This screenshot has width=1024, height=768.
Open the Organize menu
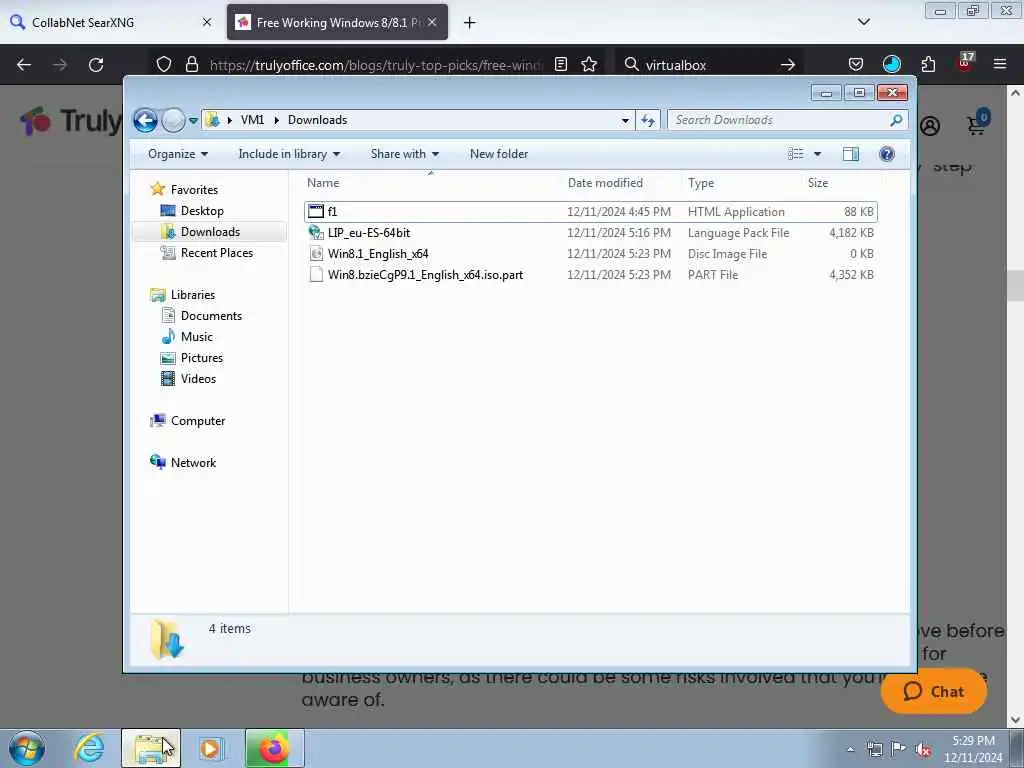178,154
